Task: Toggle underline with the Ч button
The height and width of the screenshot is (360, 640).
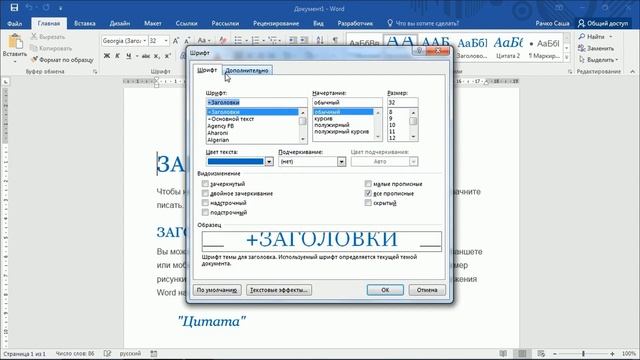Action: point(129,56)
